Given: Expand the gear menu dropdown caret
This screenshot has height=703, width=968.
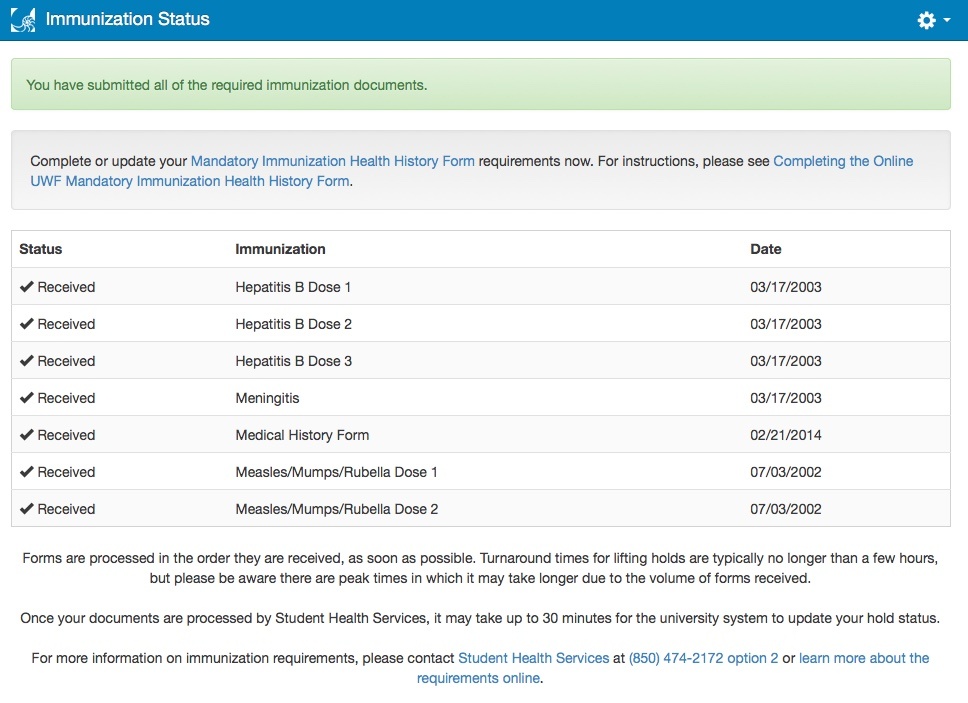Looking at the screenshot, I should 947,20.
